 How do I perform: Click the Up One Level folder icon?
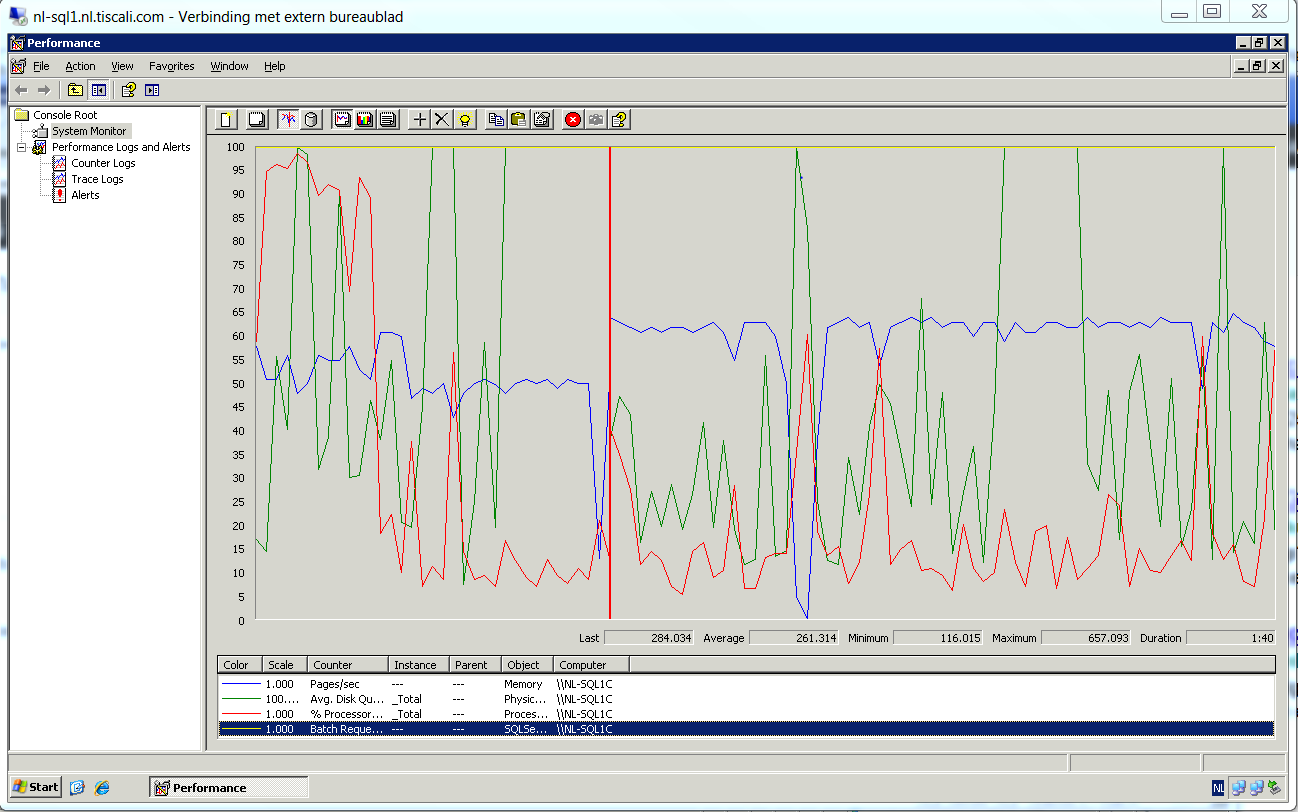click(x=76, y=90)
